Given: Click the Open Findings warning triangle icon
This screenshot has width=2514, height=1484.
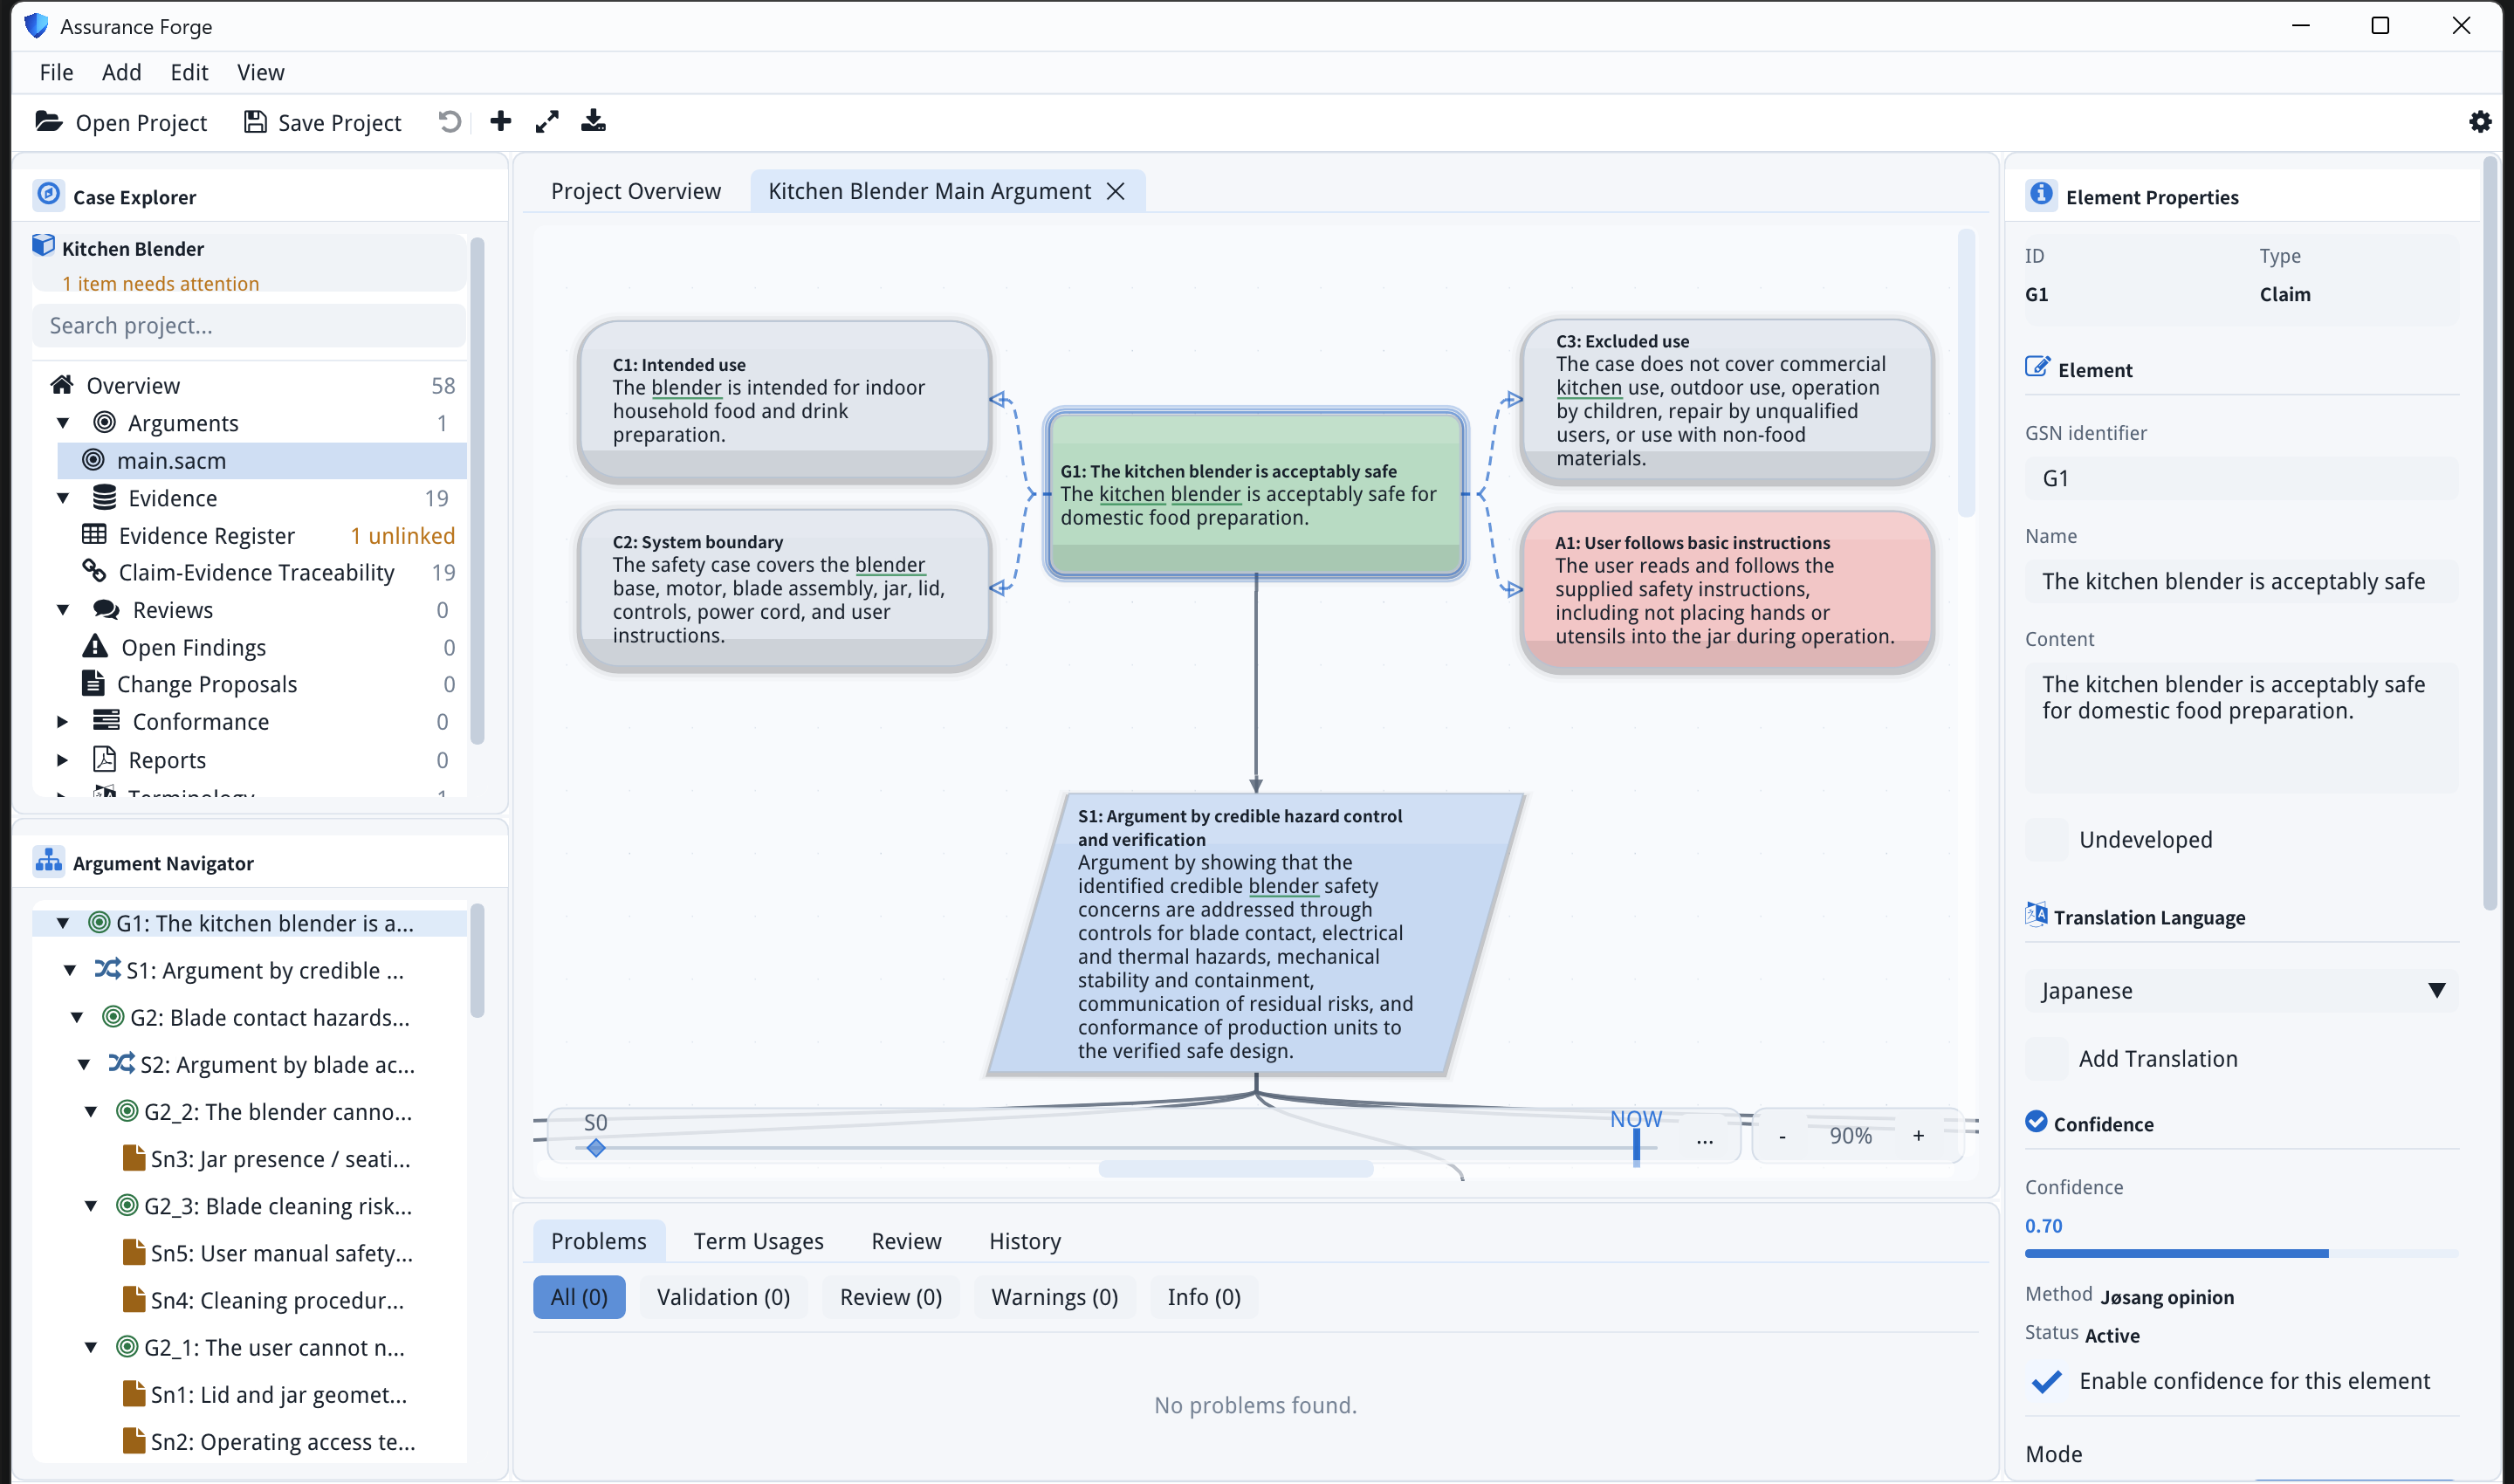Looking at the screenshot, I should (95, 646).
